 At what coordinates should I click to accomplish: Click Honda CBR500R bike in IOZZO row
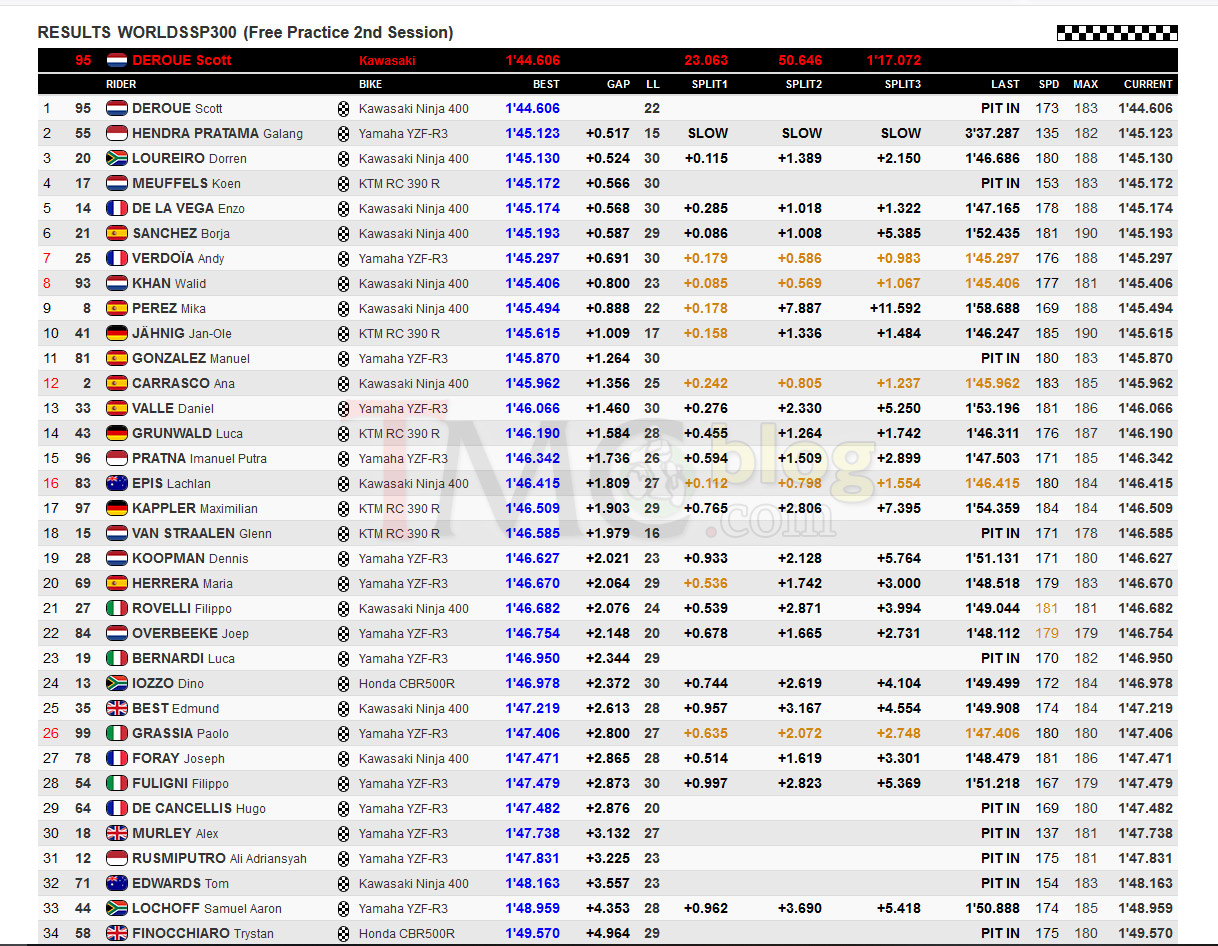pyautogui.click(x=407, y=684)
